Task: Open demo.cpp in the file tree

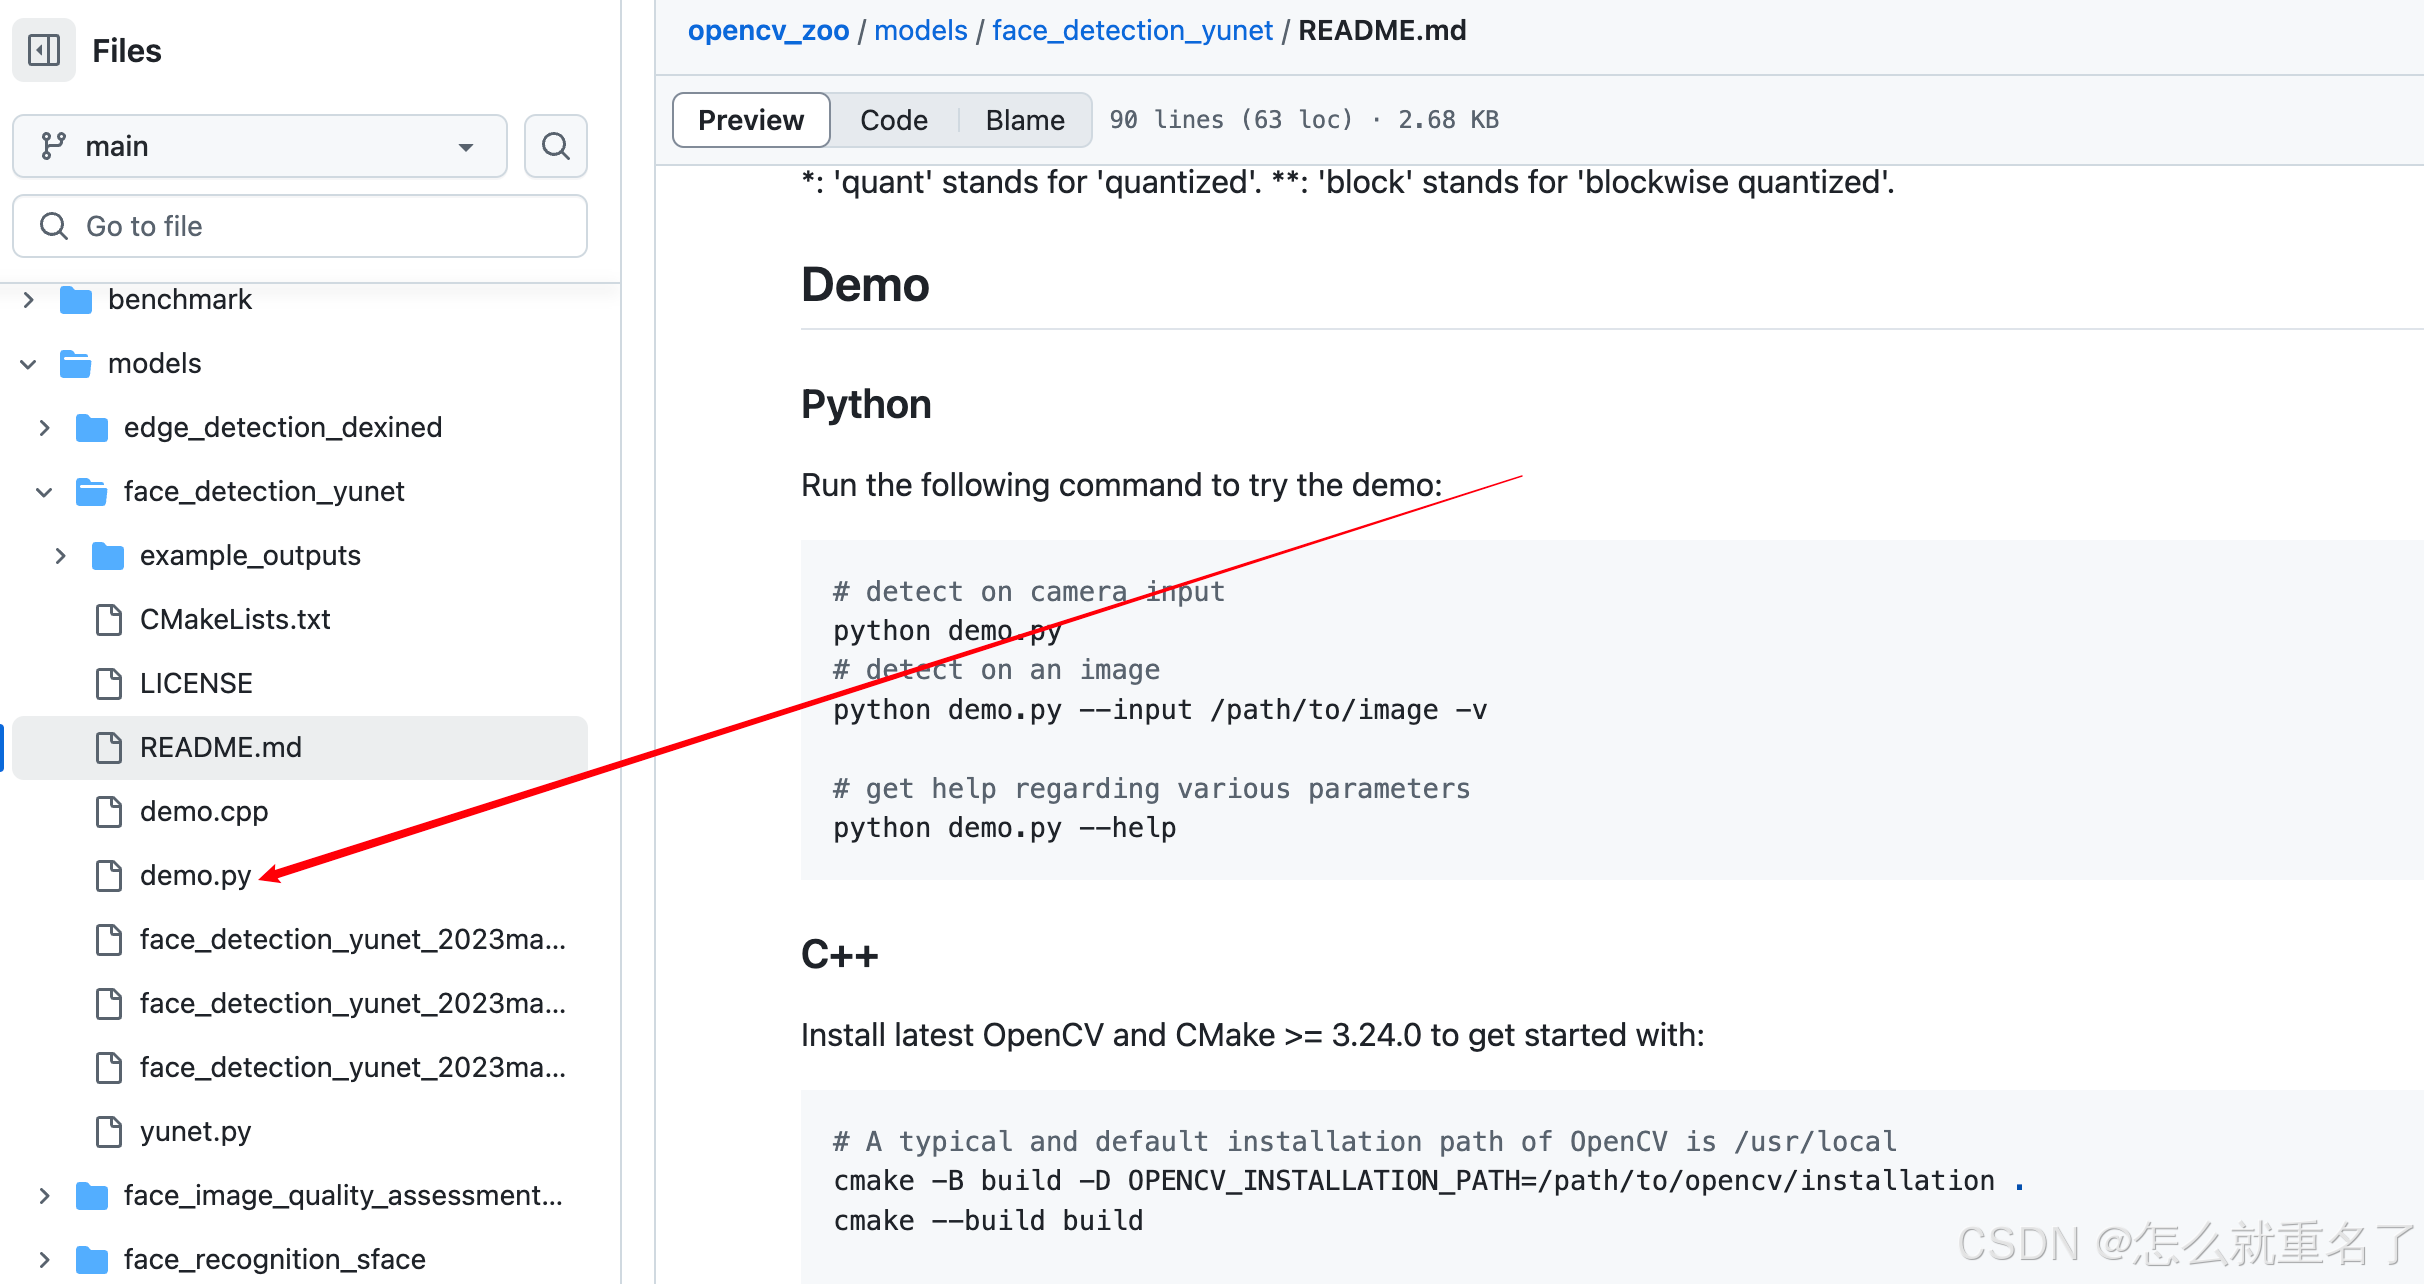Action: pyautogui.click(x=204, y=812)
